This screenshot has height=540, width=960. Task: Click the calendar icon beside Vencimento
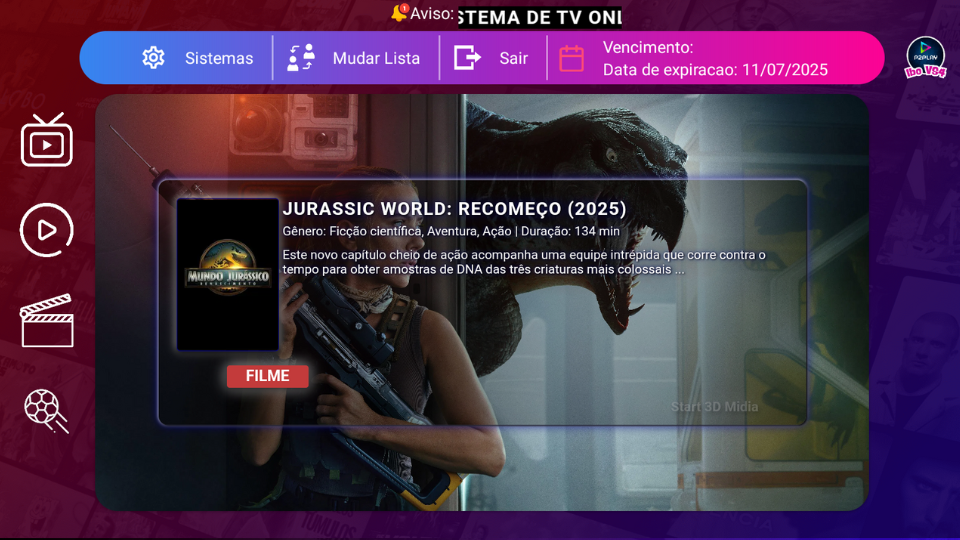[572, 58]
